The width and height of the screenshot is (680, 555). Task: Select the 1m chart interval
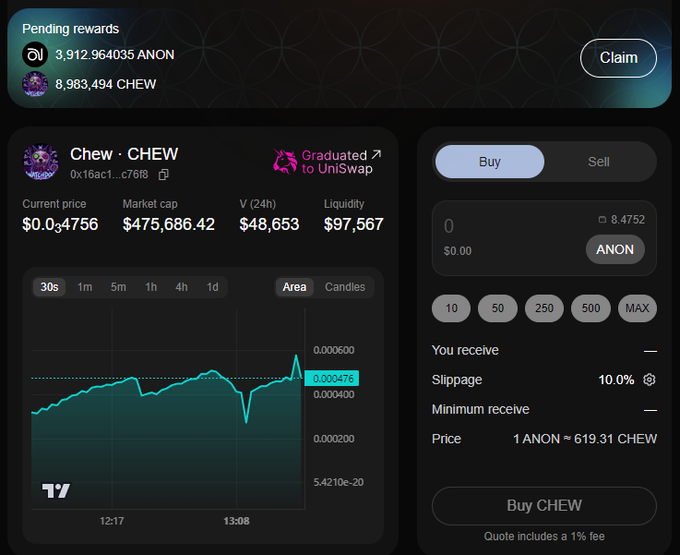[85, 287]
